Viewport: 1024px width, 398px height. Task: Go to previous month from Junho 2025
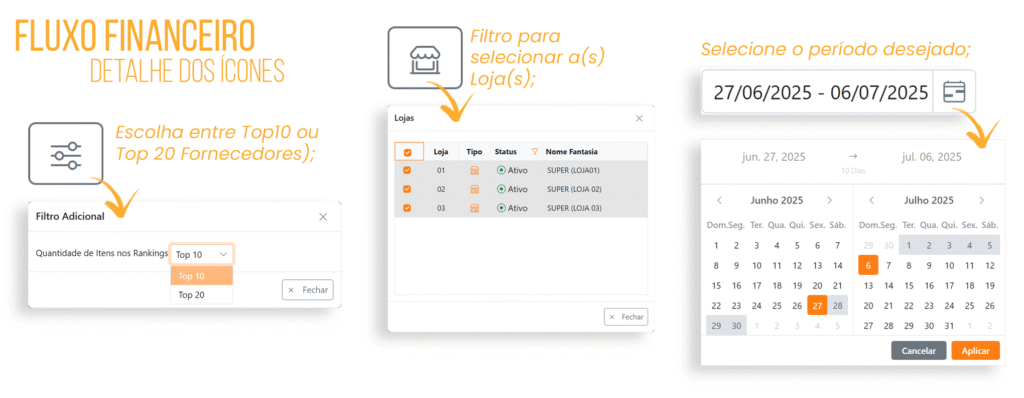pos(719,201)
